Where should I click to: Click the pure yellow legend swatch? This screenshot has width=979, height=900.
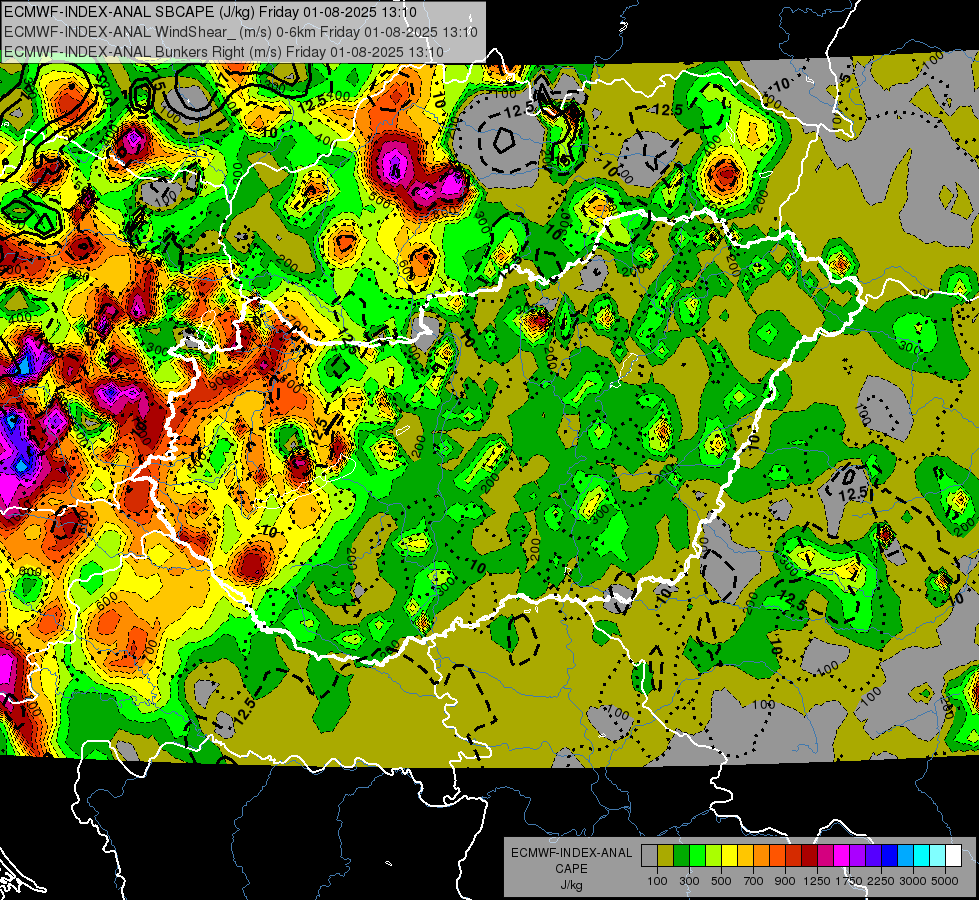click(729, 856)
